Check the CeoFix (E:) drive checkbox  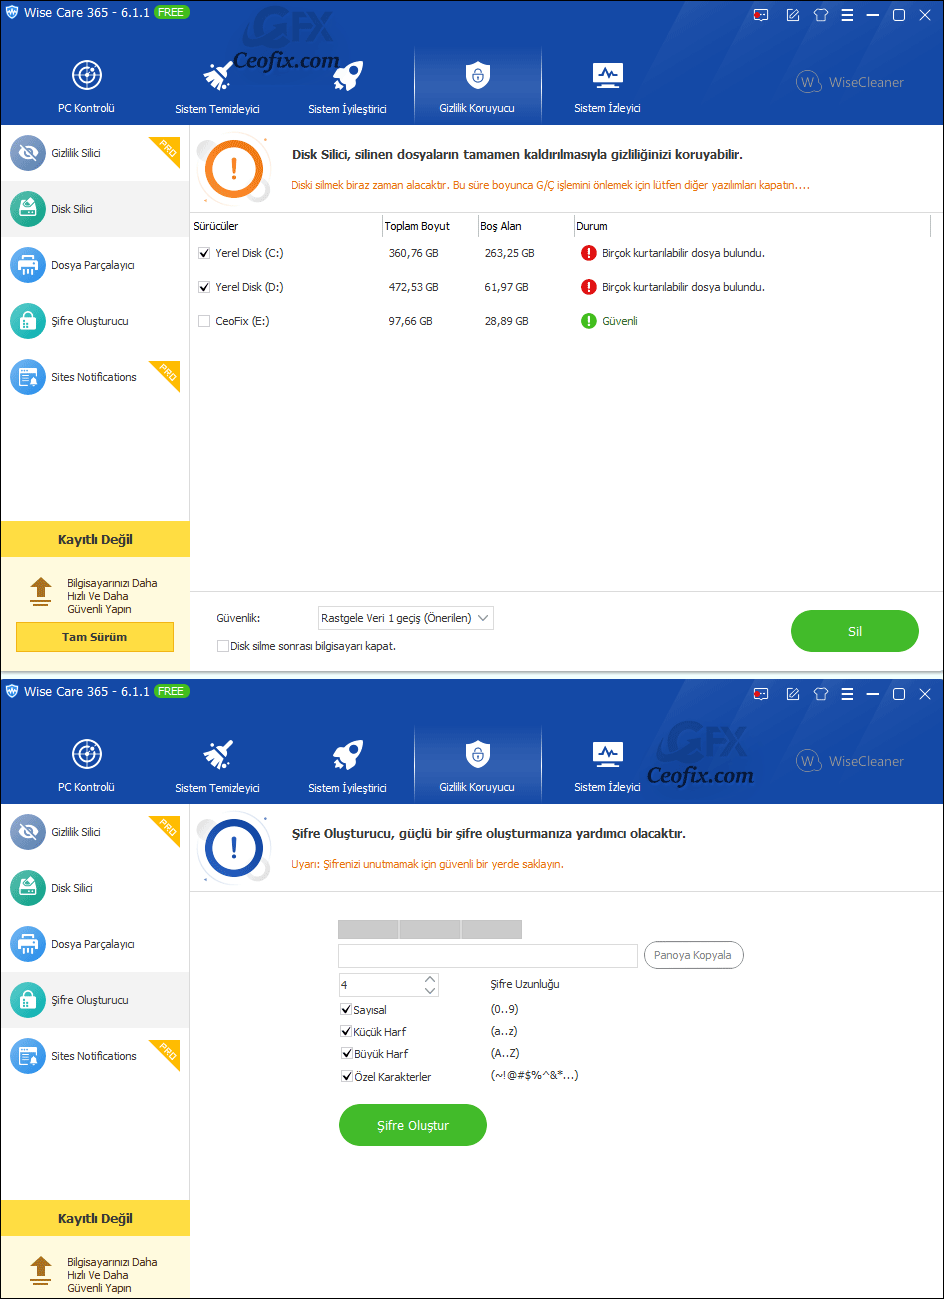[x=204, y=321]
